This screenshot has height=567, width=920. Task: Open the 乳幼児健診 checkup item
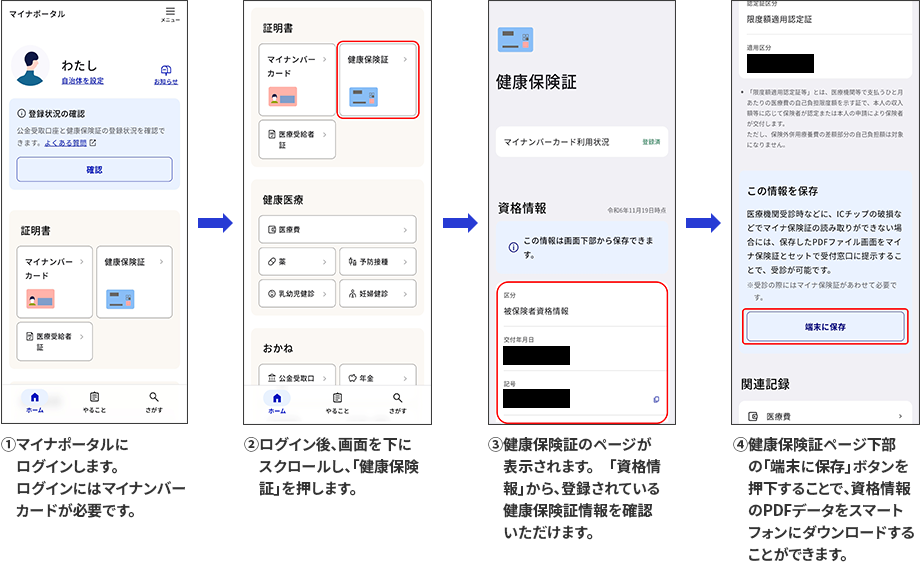[295, 293]
